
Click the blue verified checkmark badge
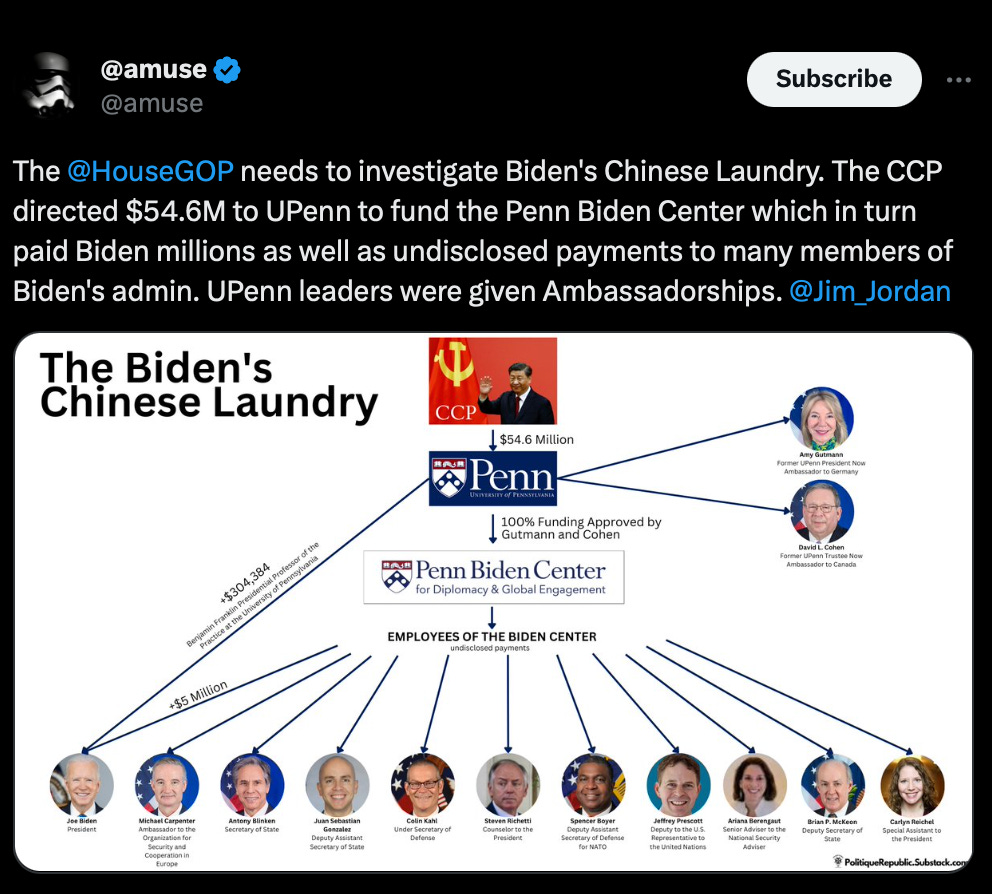(226, 70)
